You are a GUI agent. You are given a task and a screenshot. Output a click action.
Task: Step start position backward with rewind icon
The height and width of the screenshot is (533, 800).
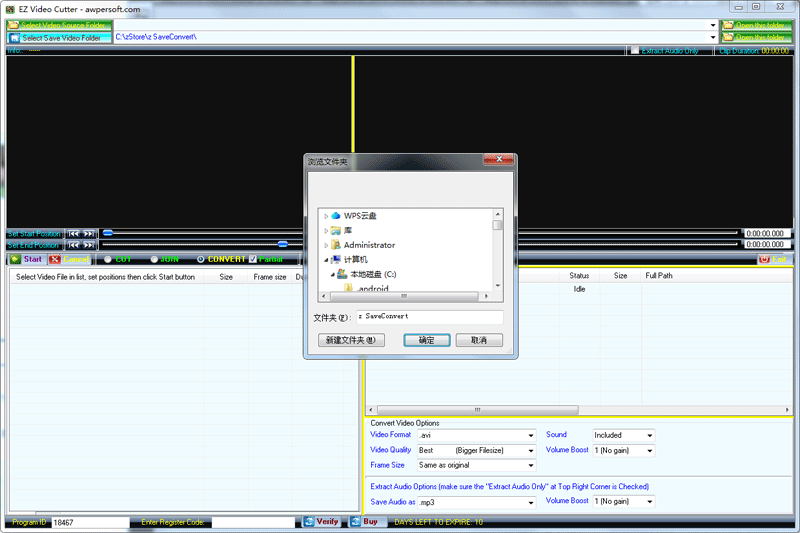click(x=73, y=234)
